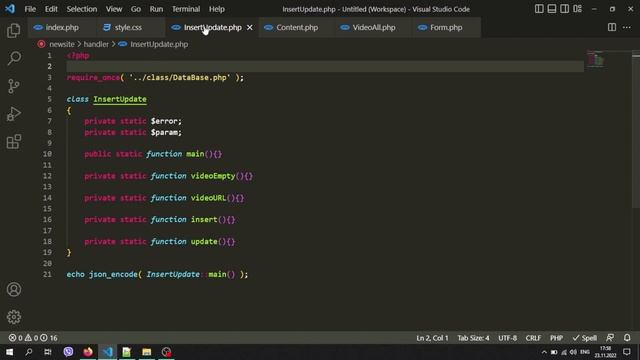Change the Tab Size: 4 indentation setting
This screenshot has width=640, height=360.
pos(473,338)
